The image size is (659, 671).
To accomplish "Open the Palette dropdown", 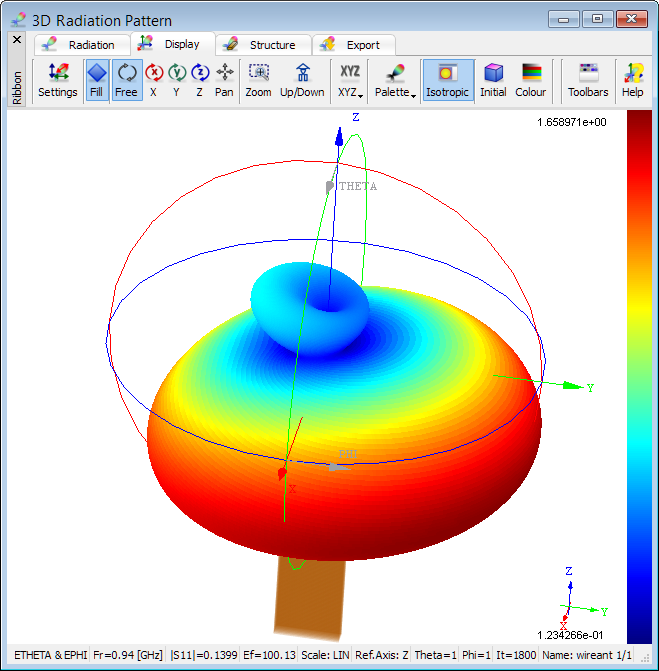I will click(394, 81).
